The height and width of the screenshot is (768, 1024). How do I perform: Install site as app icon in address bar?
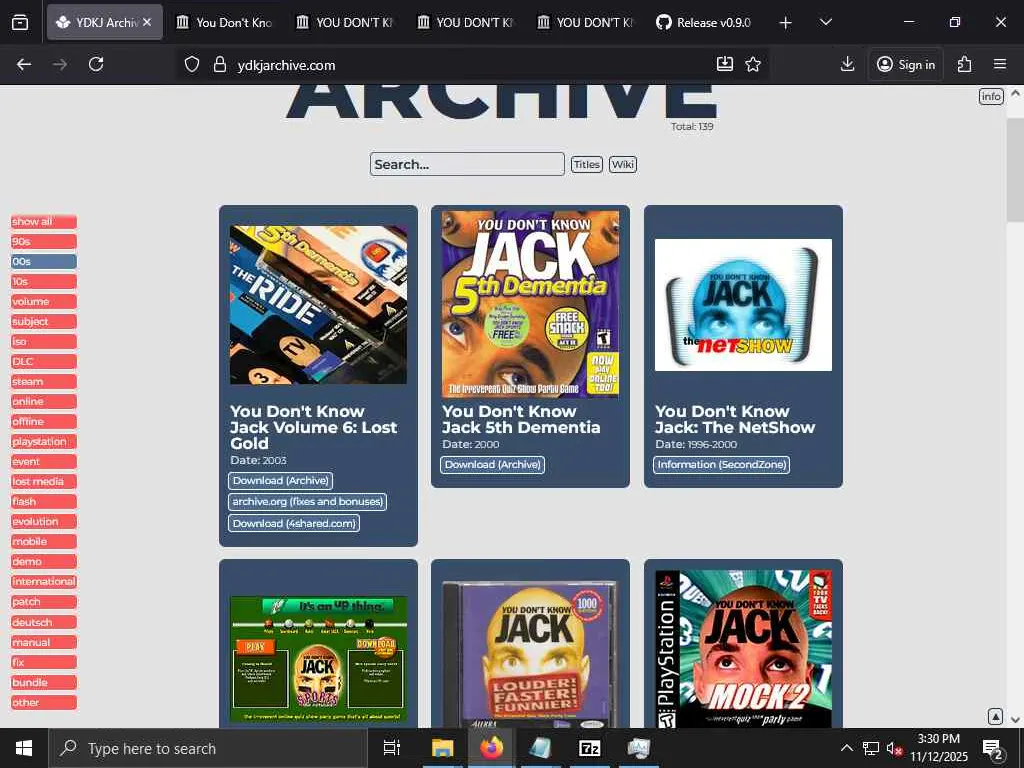725,64
